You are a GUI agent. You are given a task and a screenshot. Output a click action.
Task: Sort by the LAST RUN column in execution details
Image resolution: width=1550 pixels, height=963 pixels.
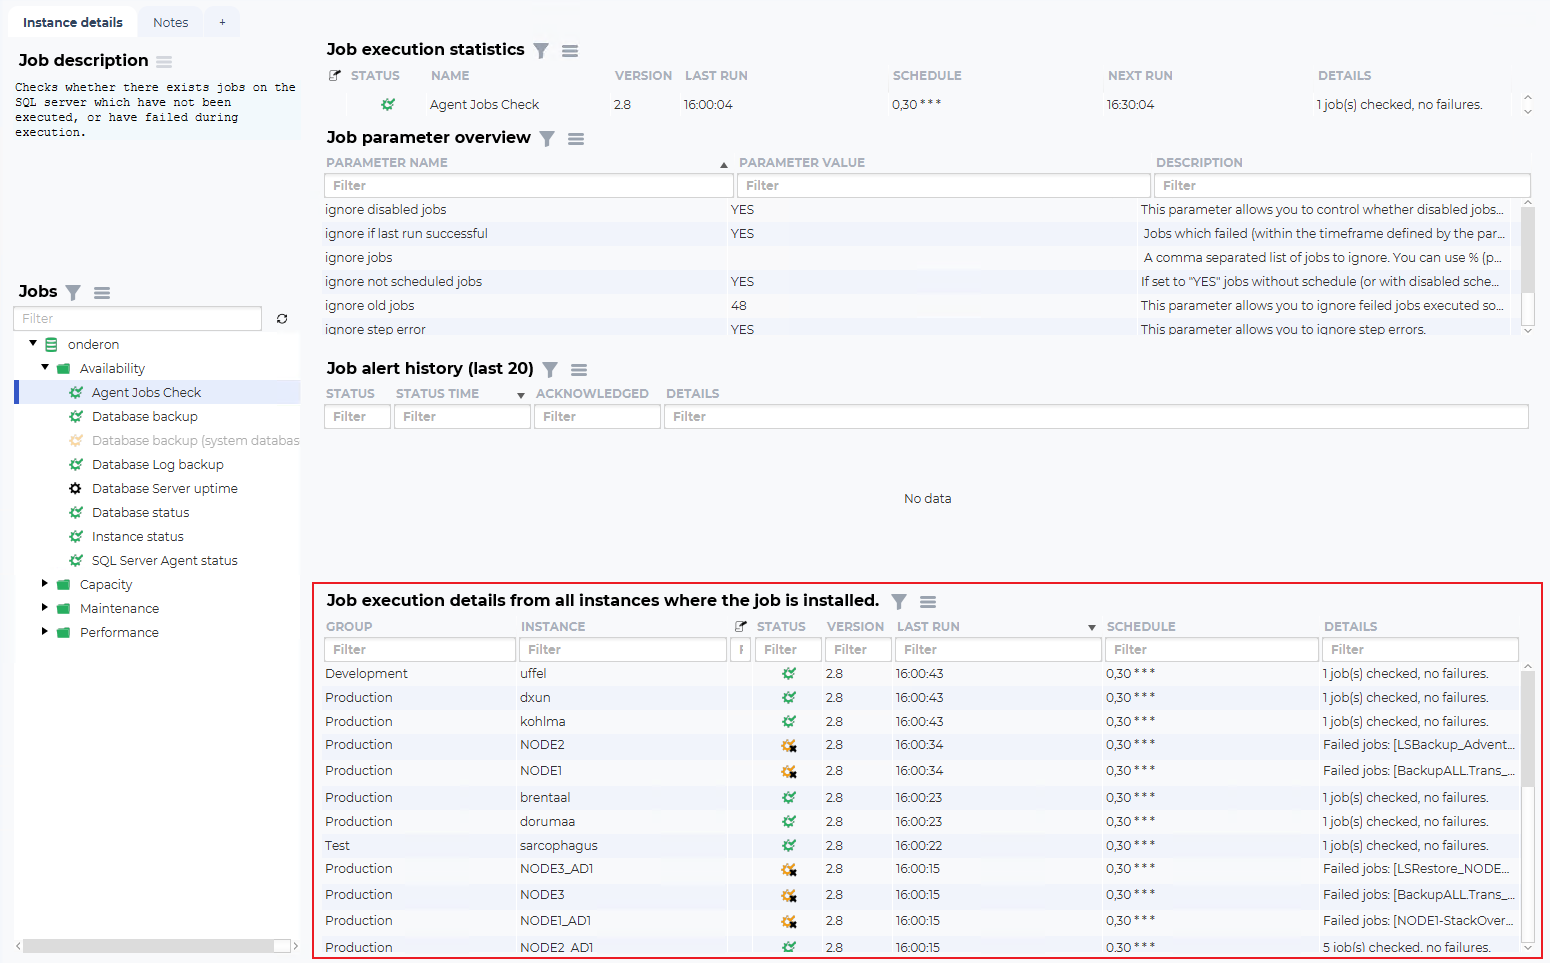(928, 627)
